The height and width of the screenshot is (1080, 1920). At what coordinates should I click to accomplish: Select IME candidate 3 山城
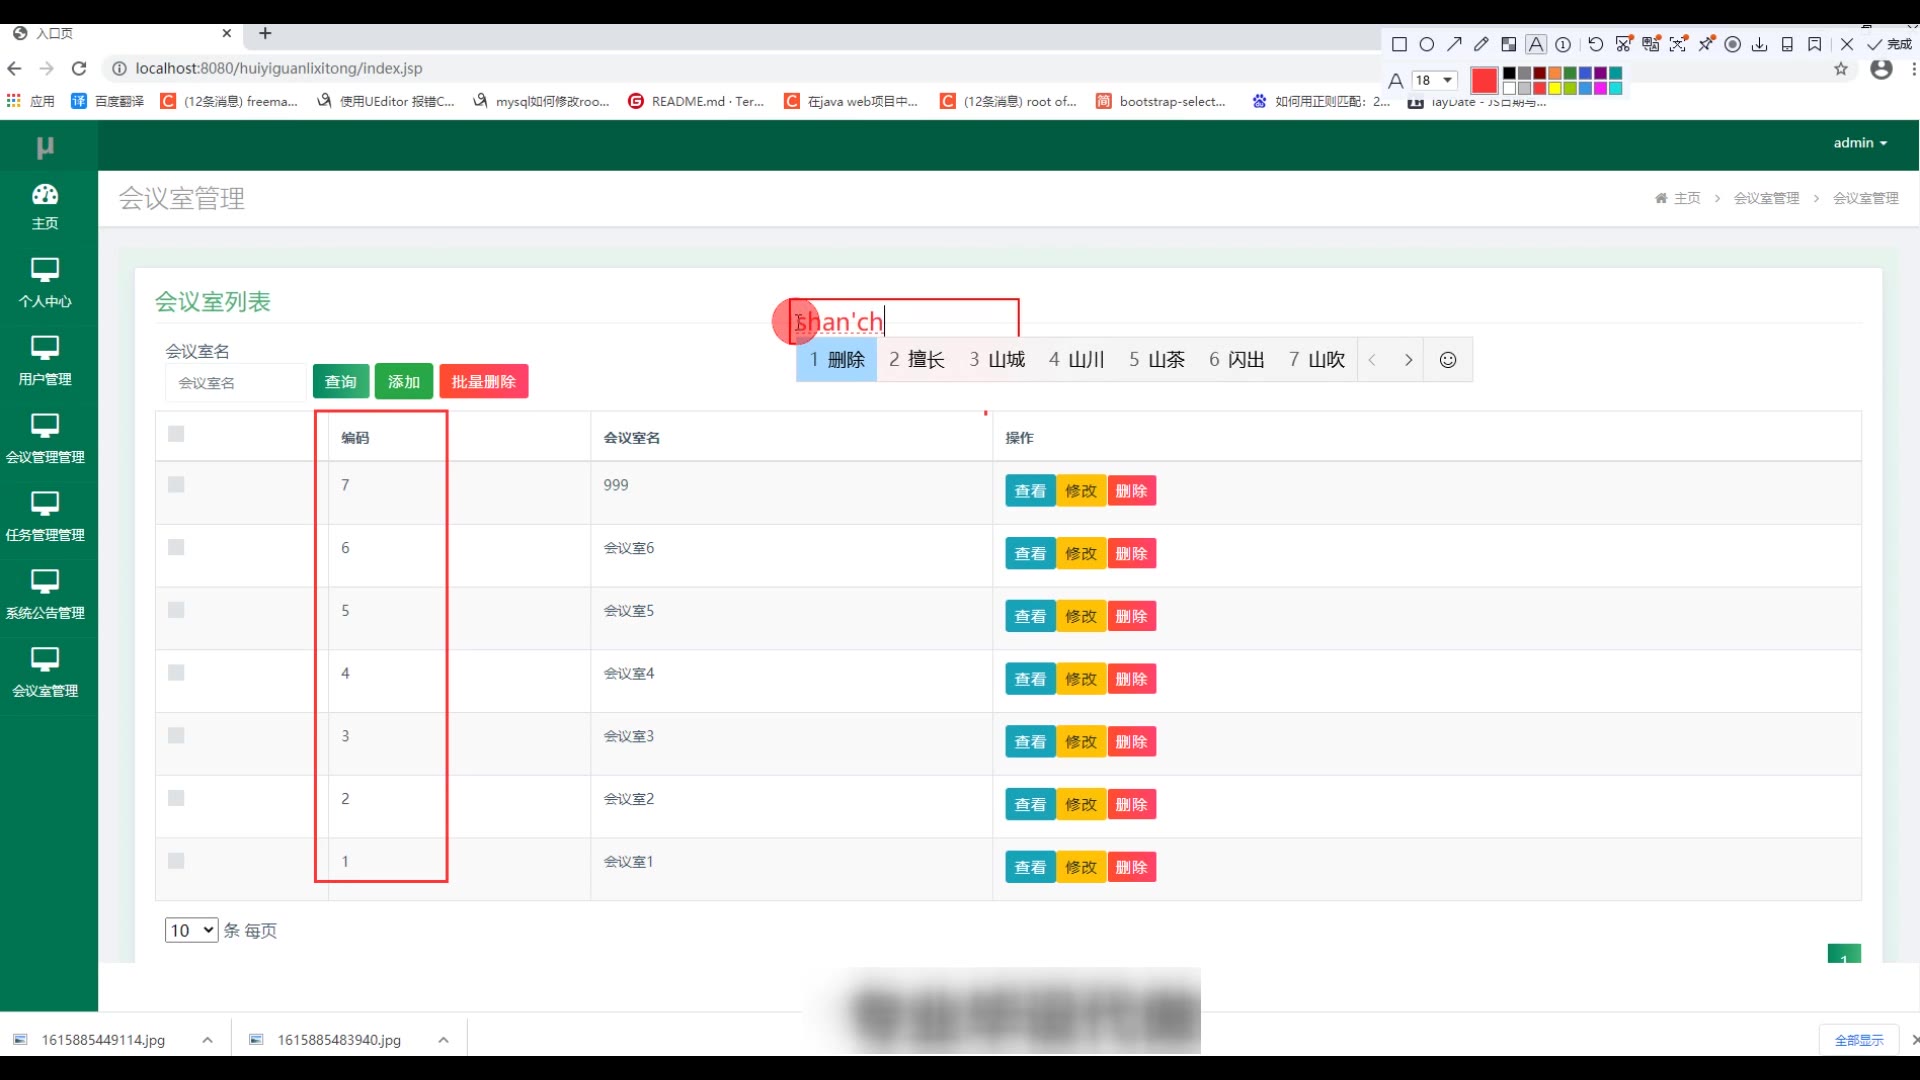997,360
